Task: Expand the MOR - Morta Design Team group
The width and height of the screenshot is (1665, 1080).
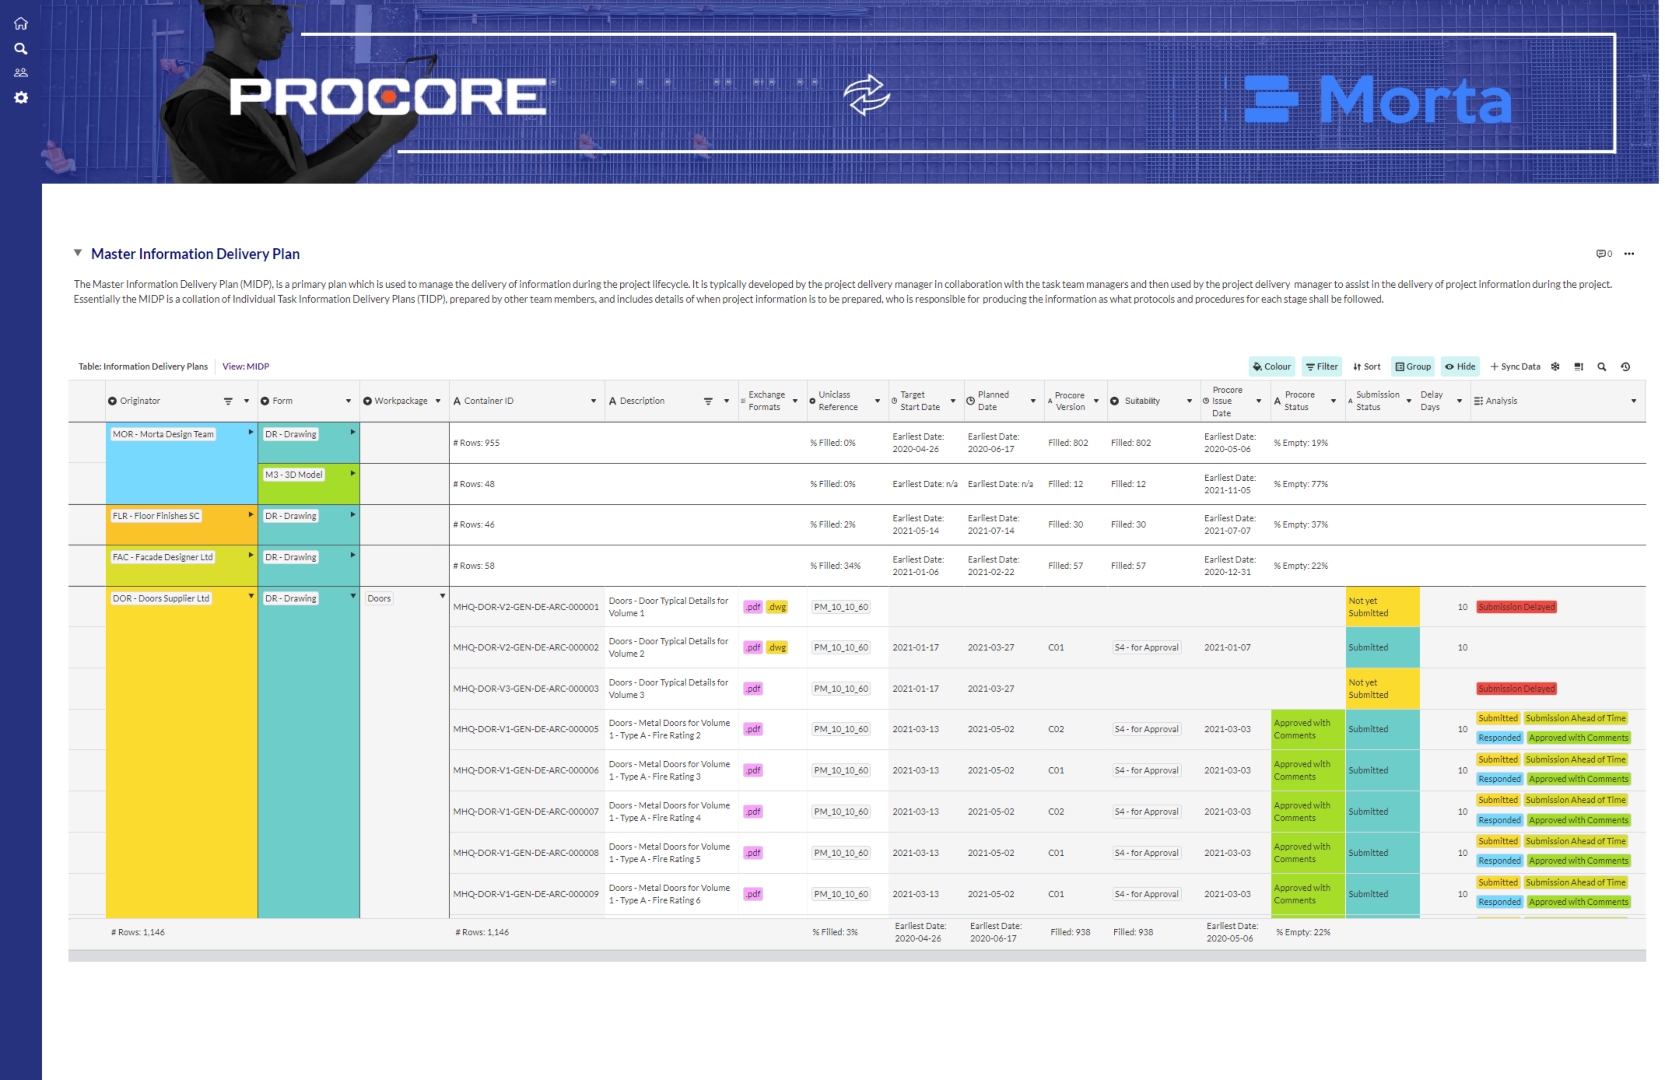Action: pyautogui.click(x=250, y=433)
